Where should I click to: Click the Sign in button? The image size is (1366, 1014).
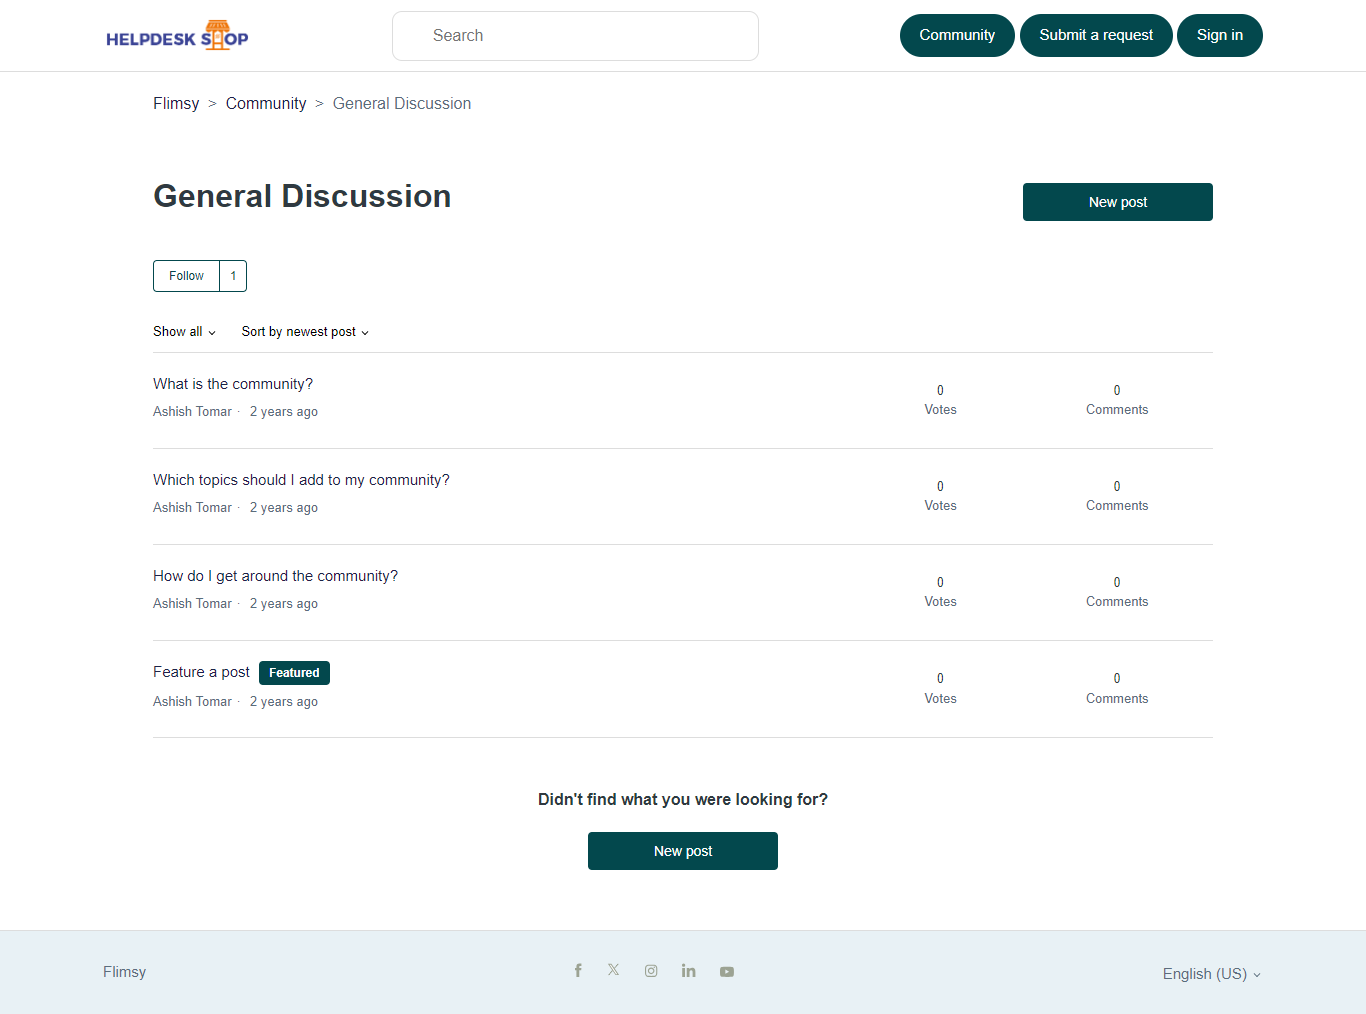[1219, 36]
